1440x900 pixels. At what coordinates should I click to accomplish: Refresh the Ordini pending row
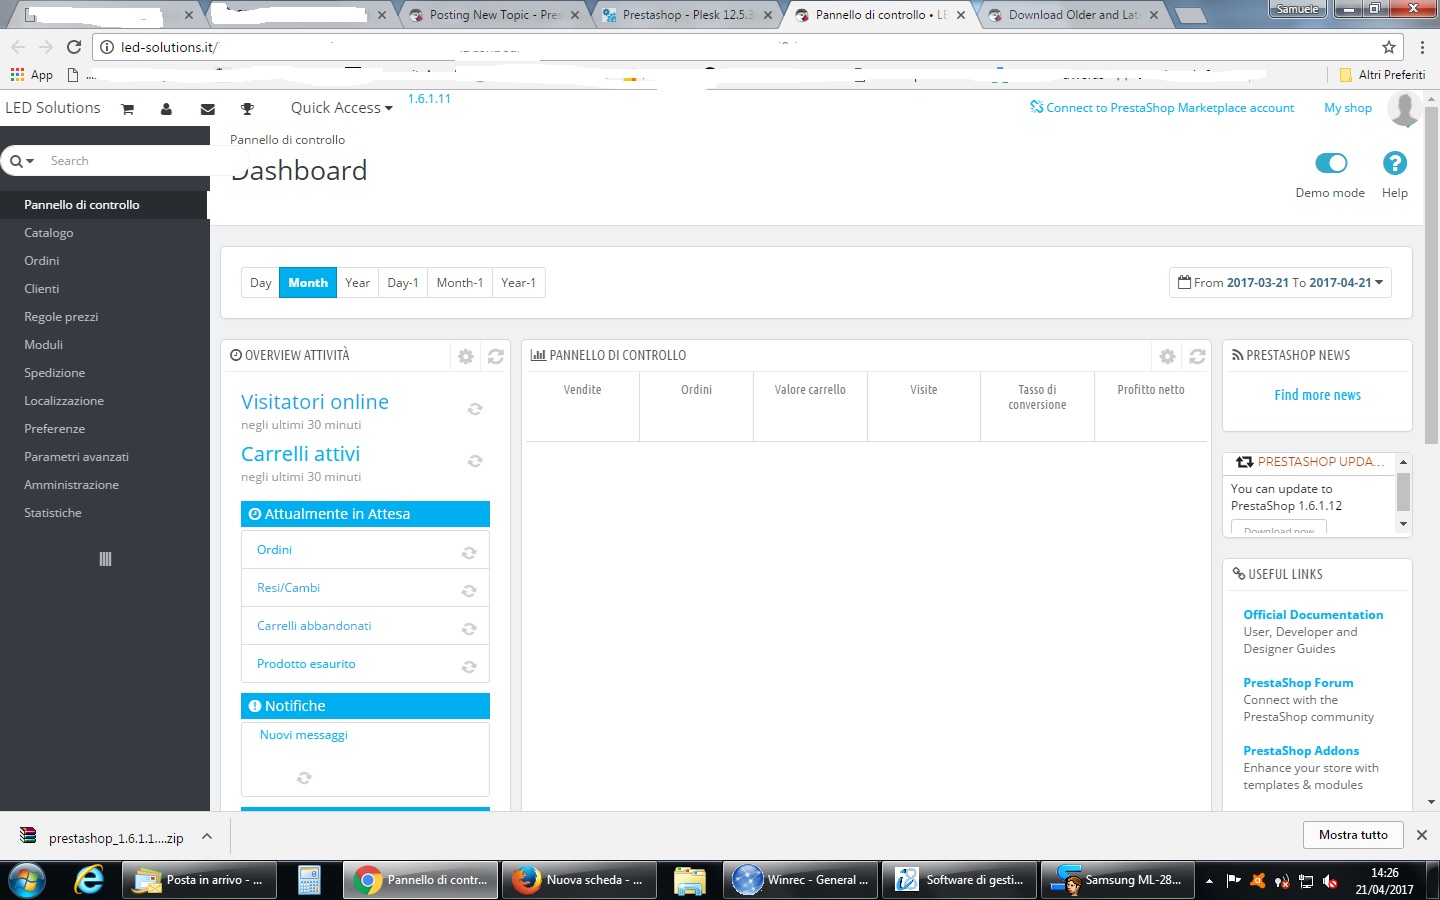pyautogui.click(x=469, y=553)
